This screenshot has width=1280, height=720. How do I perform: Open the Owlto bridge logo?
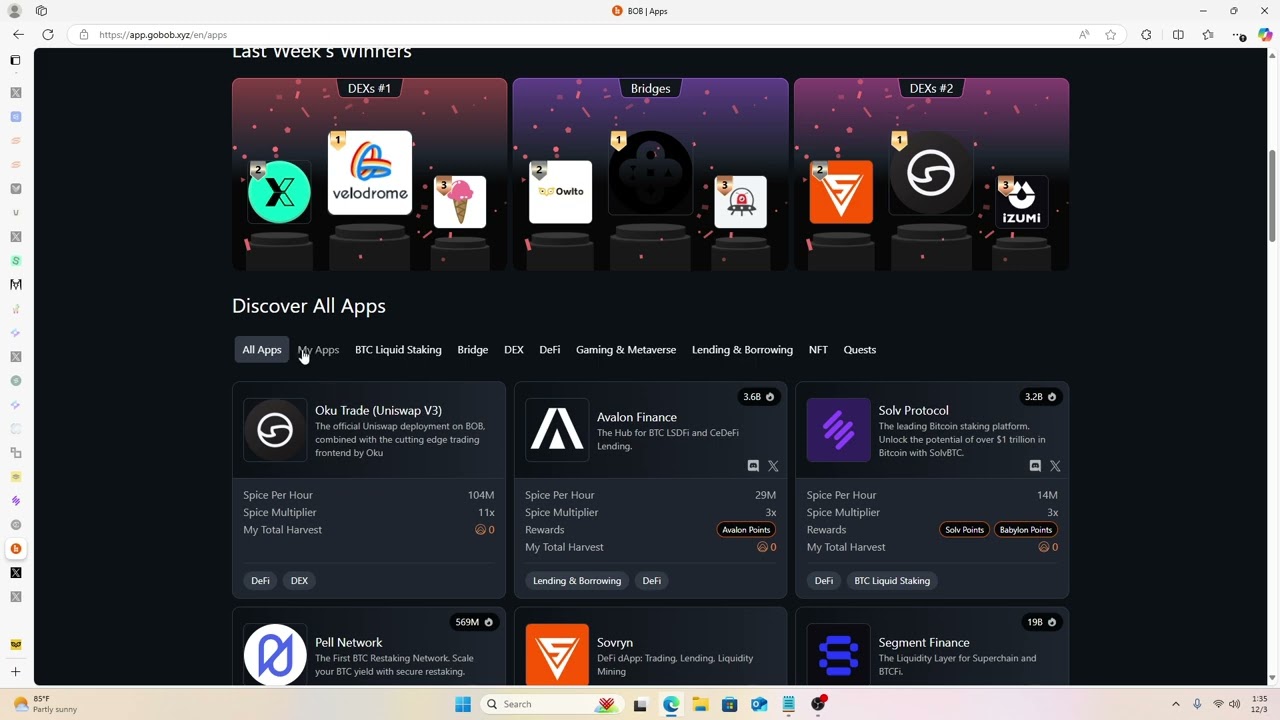coord(561,192)
